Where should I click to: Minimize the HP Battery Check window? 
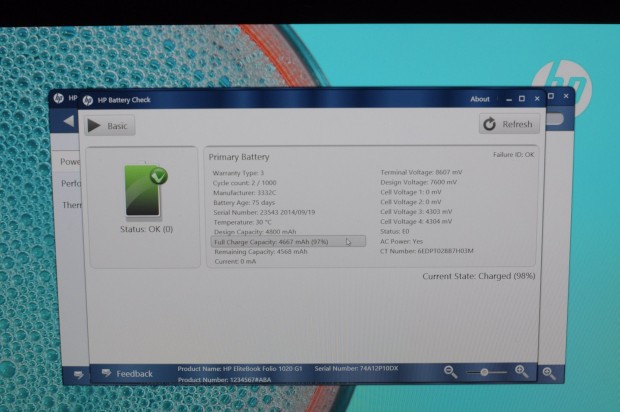pyautogui.click(x=507, y=99)
